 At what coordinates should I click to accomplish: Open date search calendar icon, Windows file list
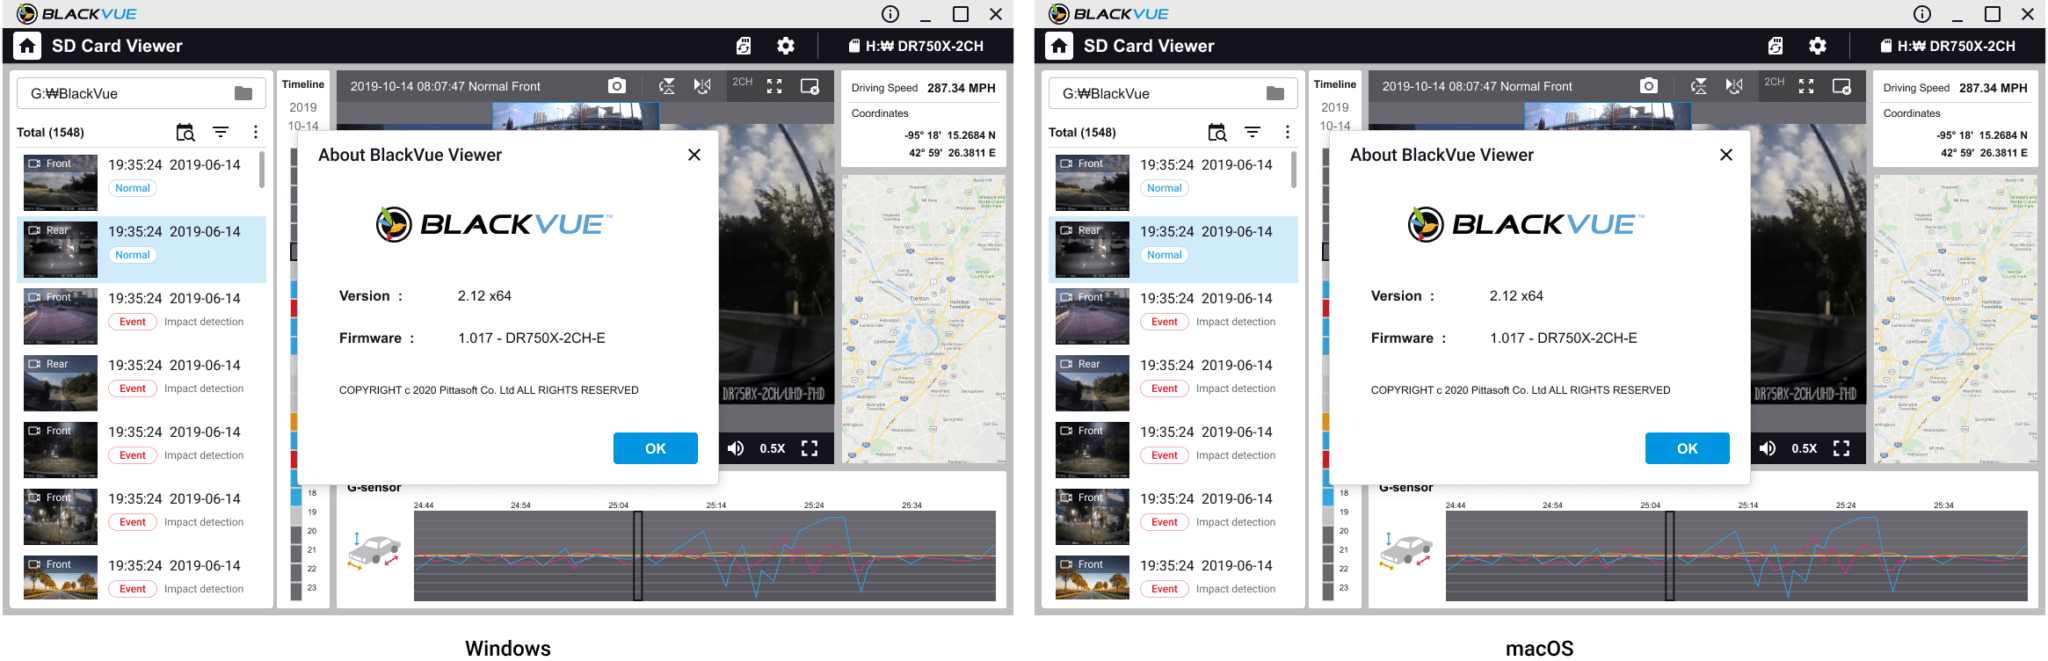185,132
